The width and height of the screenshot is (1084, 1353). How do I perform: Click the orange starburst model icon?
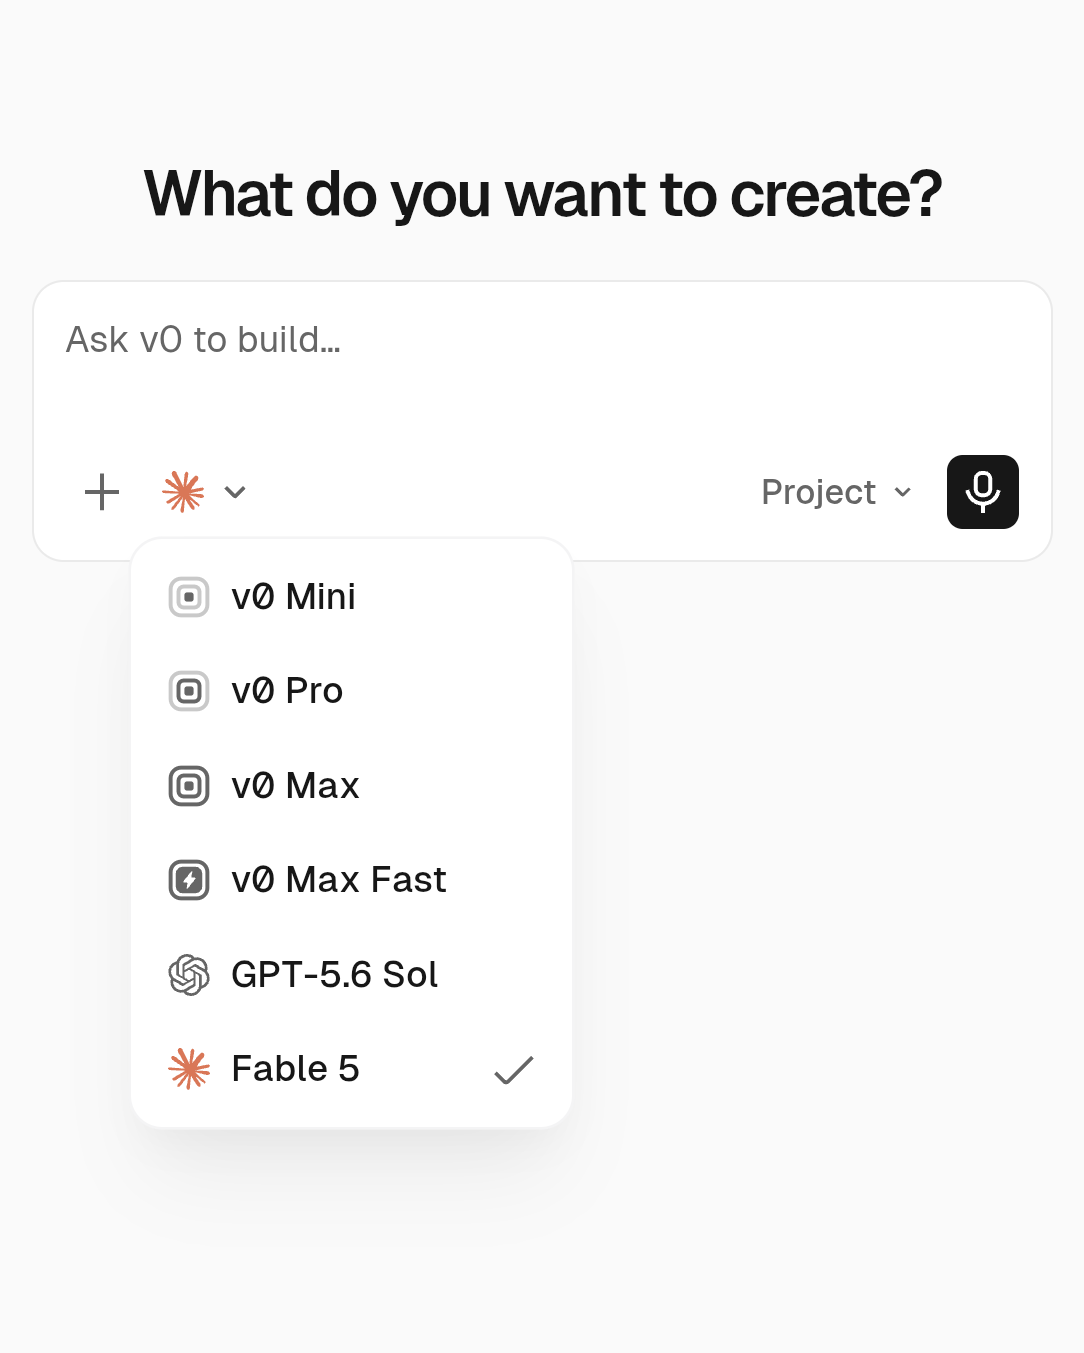pyautogui.click(x=184, y=492)
